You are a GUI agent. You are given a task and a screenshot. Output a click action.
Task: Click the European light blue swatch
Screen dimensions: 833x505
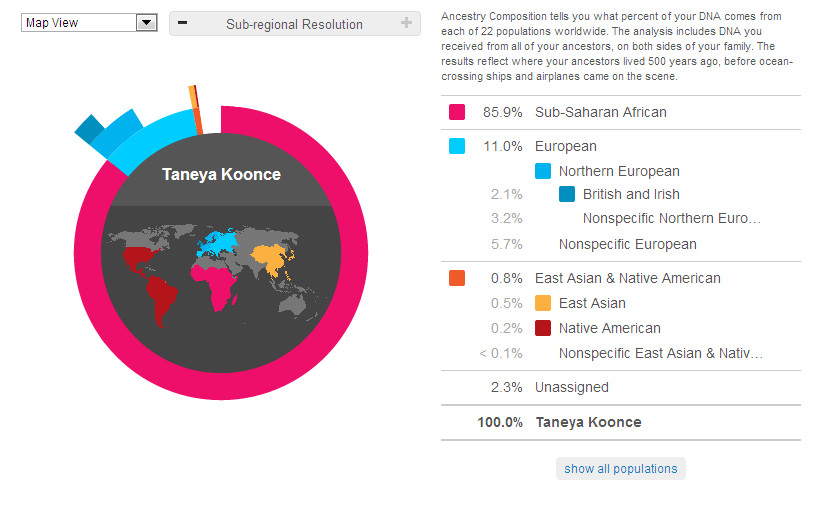pos(457,146)
